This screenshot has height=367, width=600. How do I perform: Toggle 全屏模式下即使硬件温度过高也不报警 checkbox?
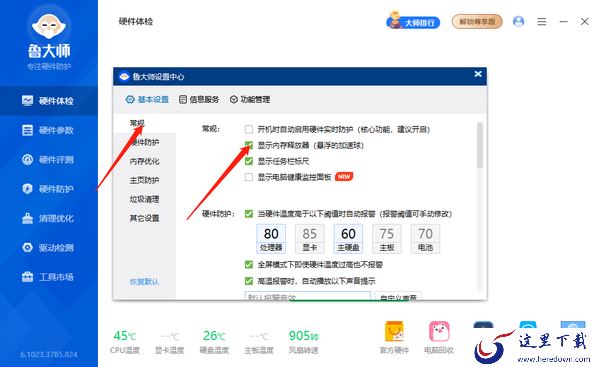(249, 265)
